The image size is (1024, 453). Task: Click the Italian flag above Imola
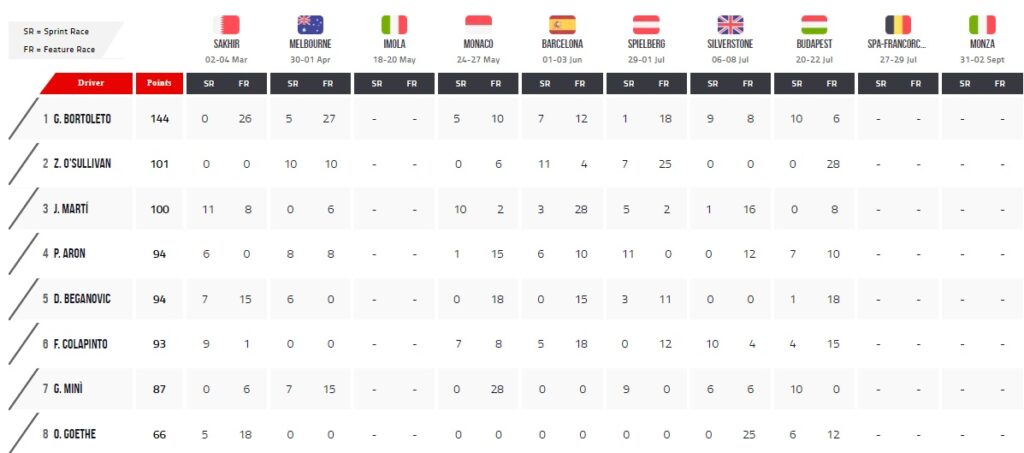[394, 25]
